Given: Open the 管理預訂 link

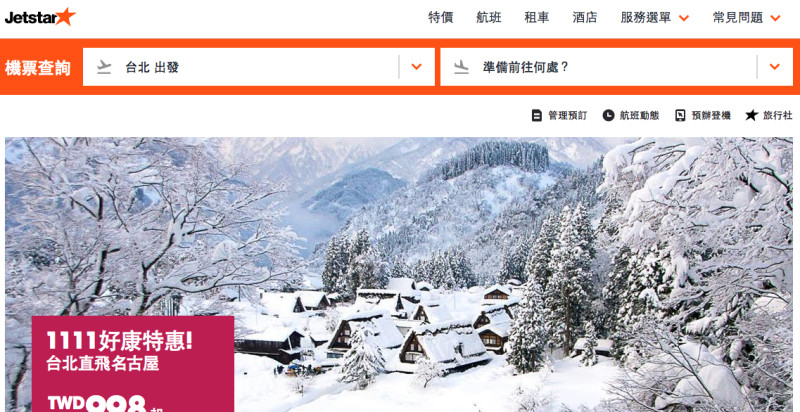Looking at the screenshot, I should click(x=567, y=116).
